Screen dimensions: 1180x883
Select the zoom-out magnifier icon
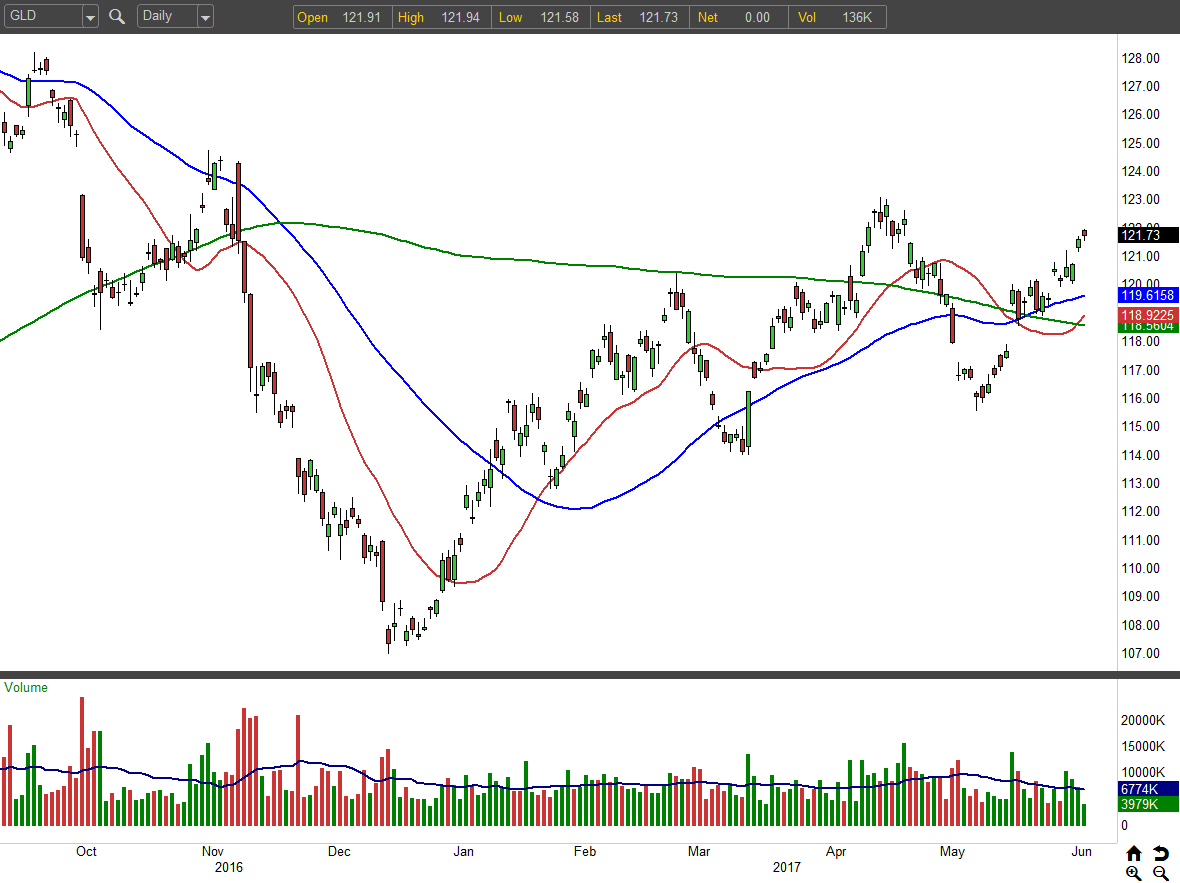(1160, 872)
